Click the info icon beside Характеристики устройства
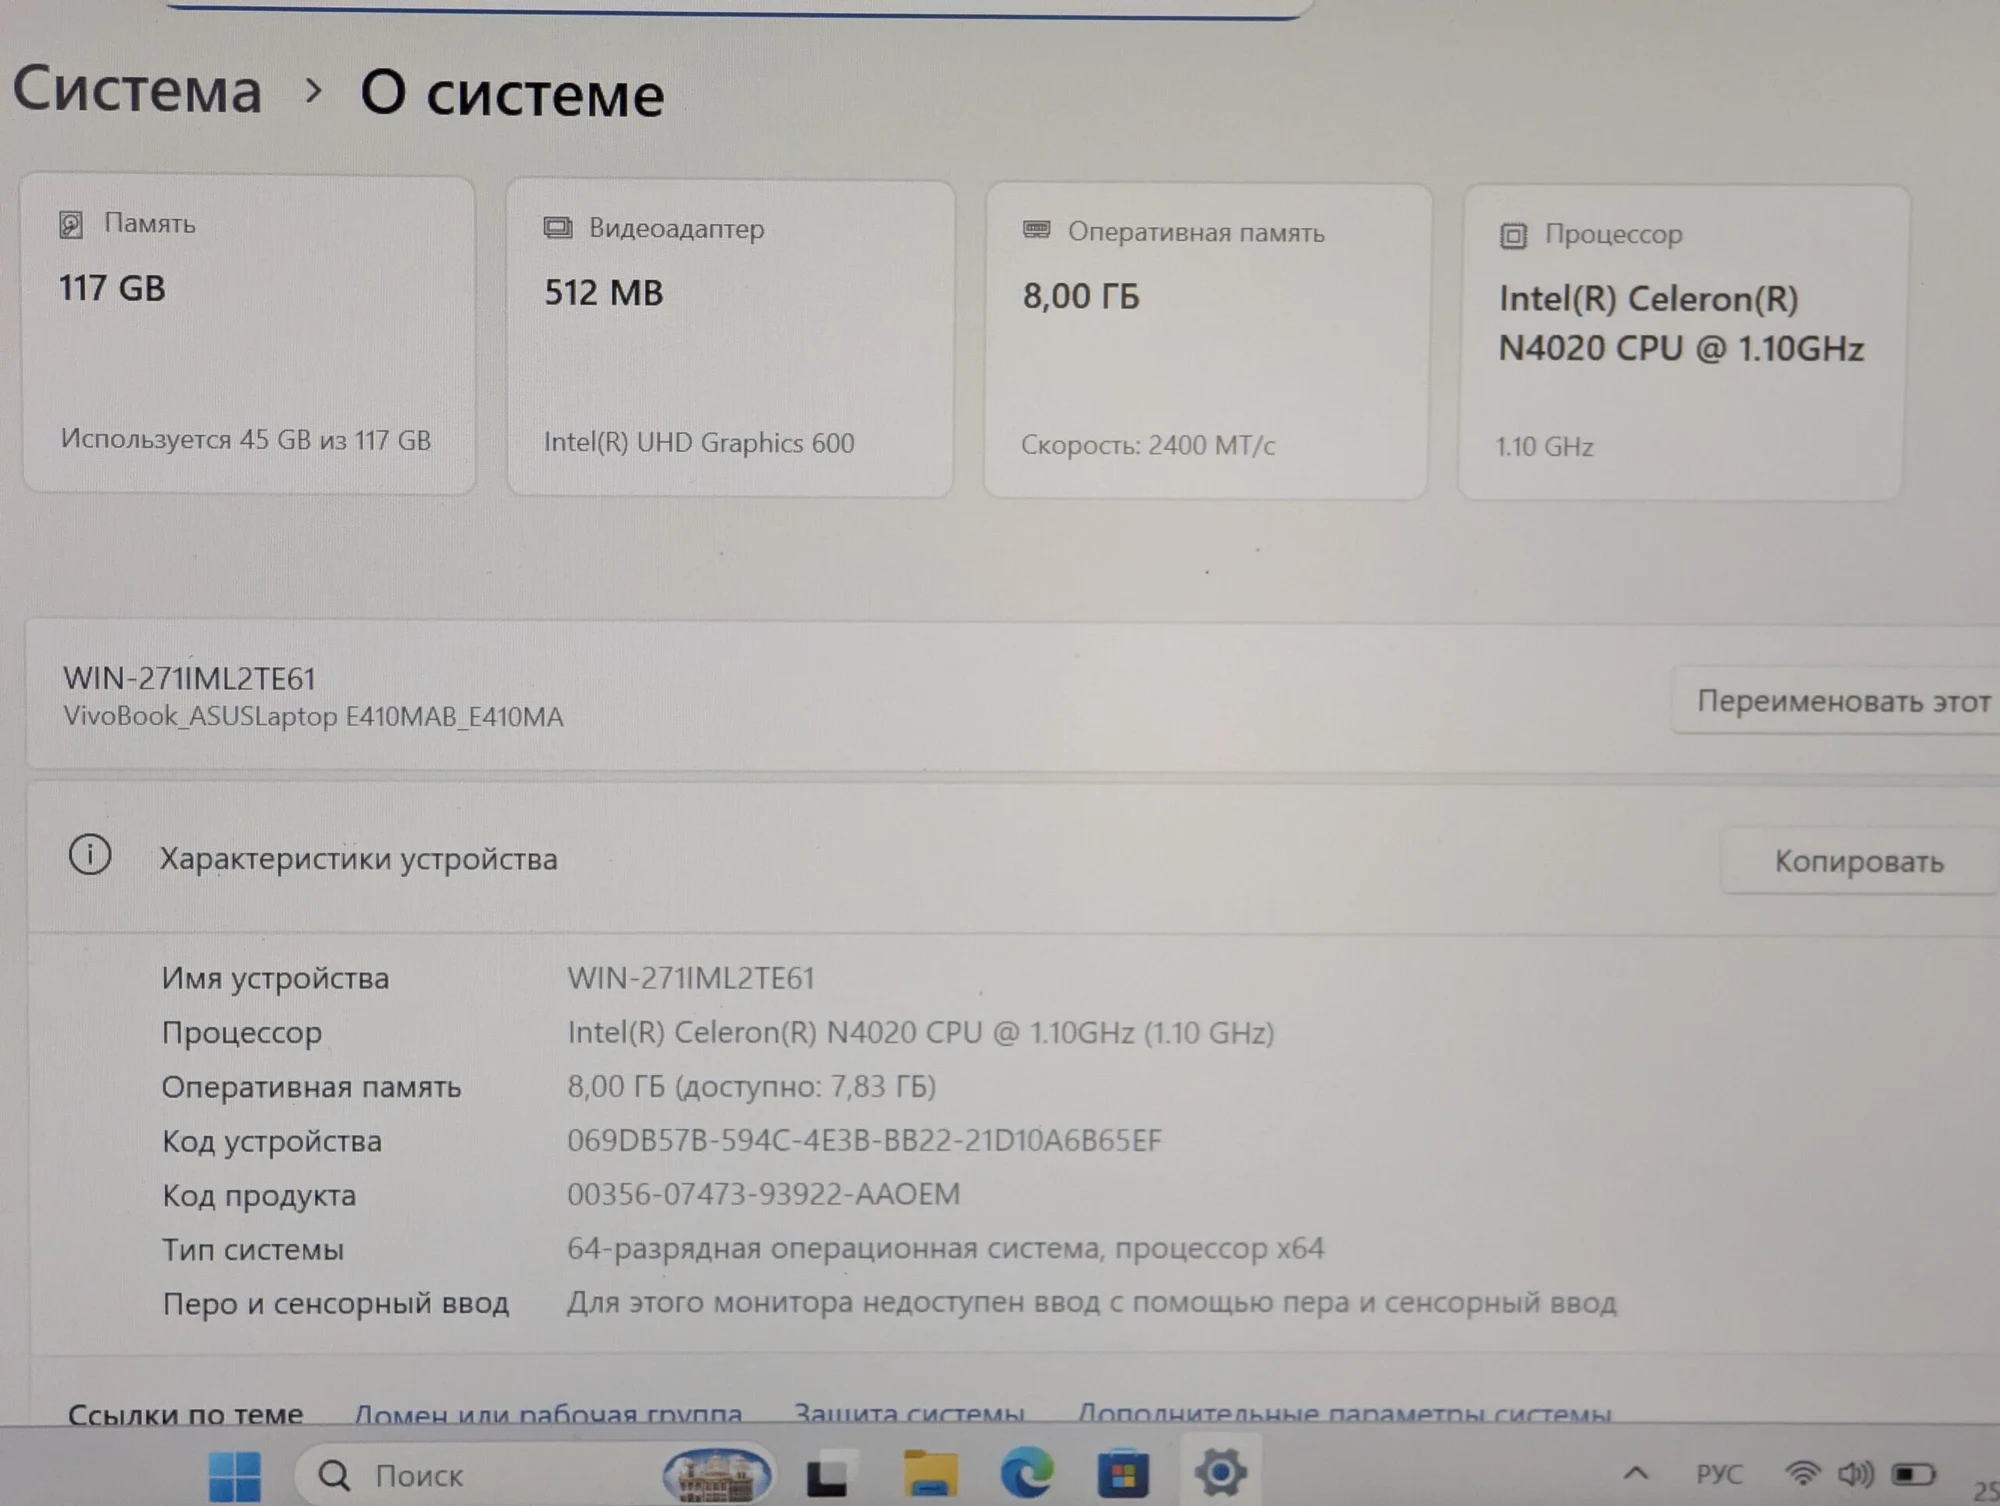The height and width of the screenshot is (1506, 2000). [90, 855]
